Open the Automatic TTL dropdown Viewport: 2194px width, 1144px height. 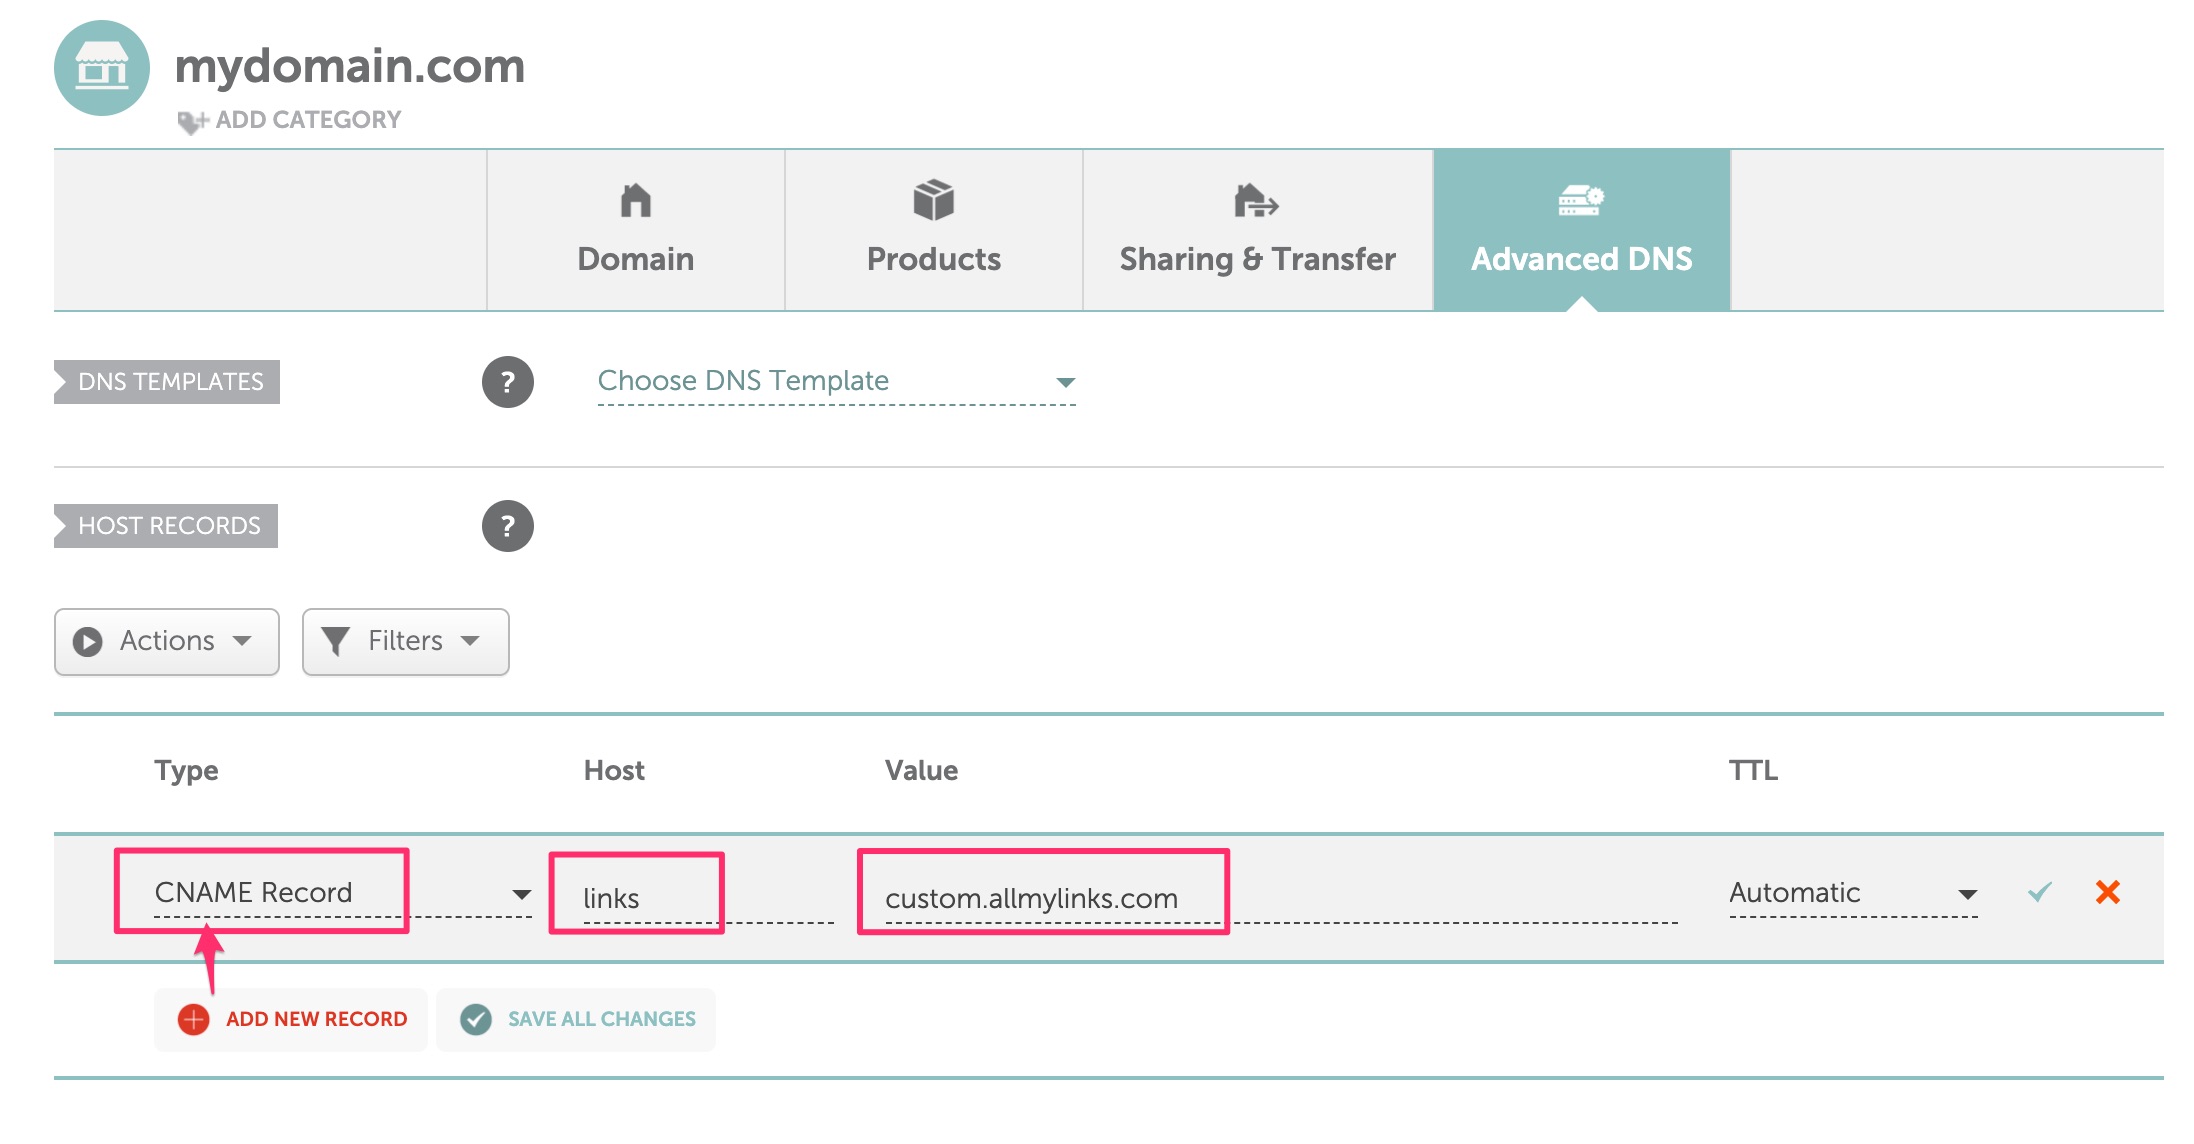tap(1854, 893)
